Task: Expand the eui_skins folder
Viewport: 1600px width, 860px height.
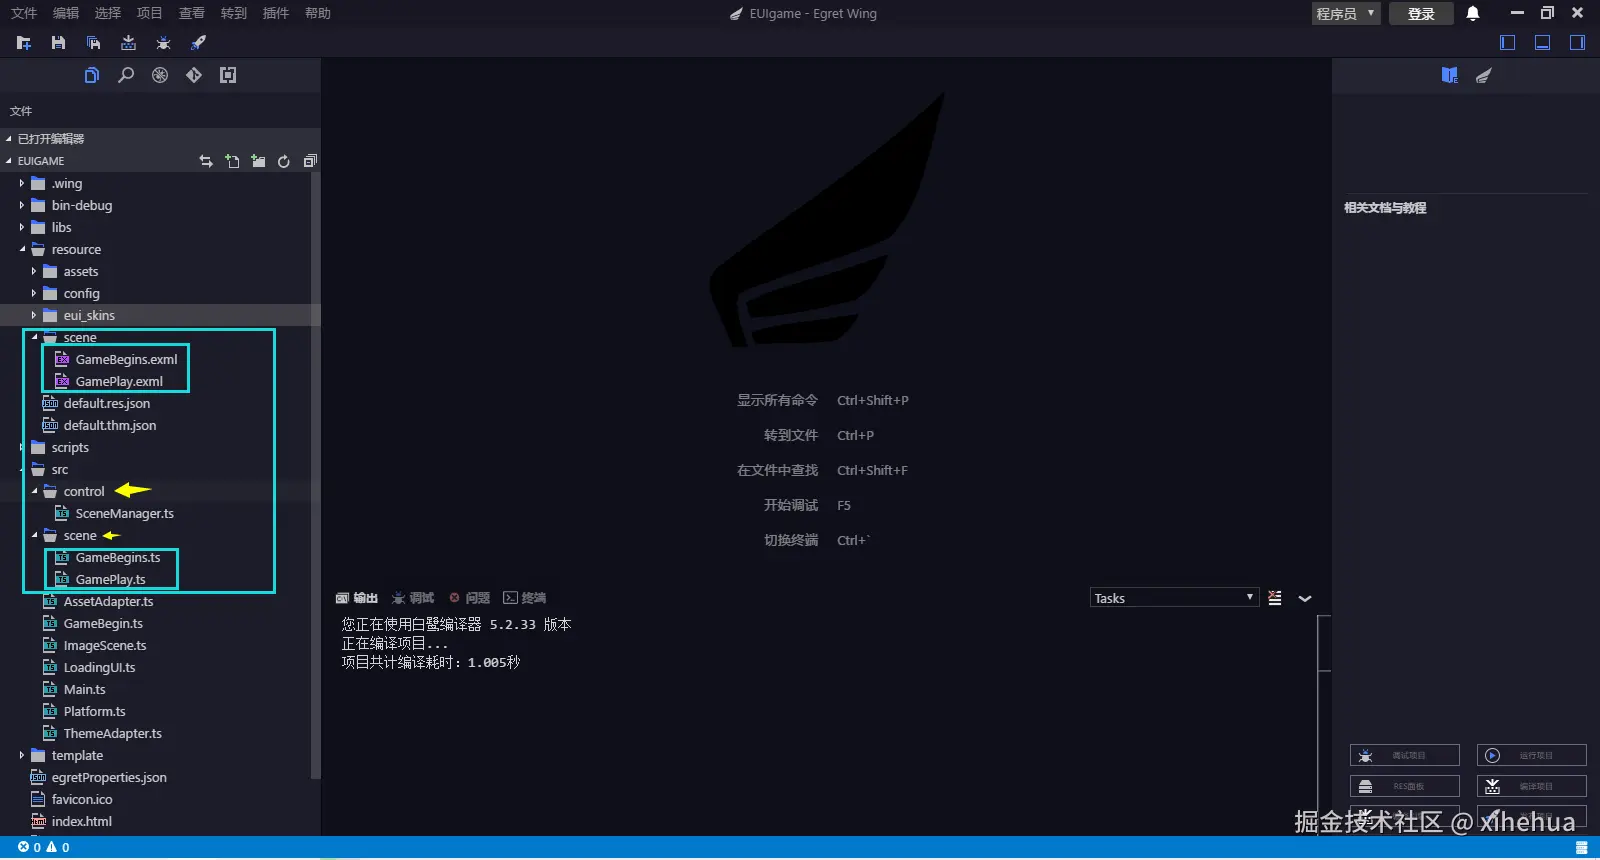Action: click(34, 315)
